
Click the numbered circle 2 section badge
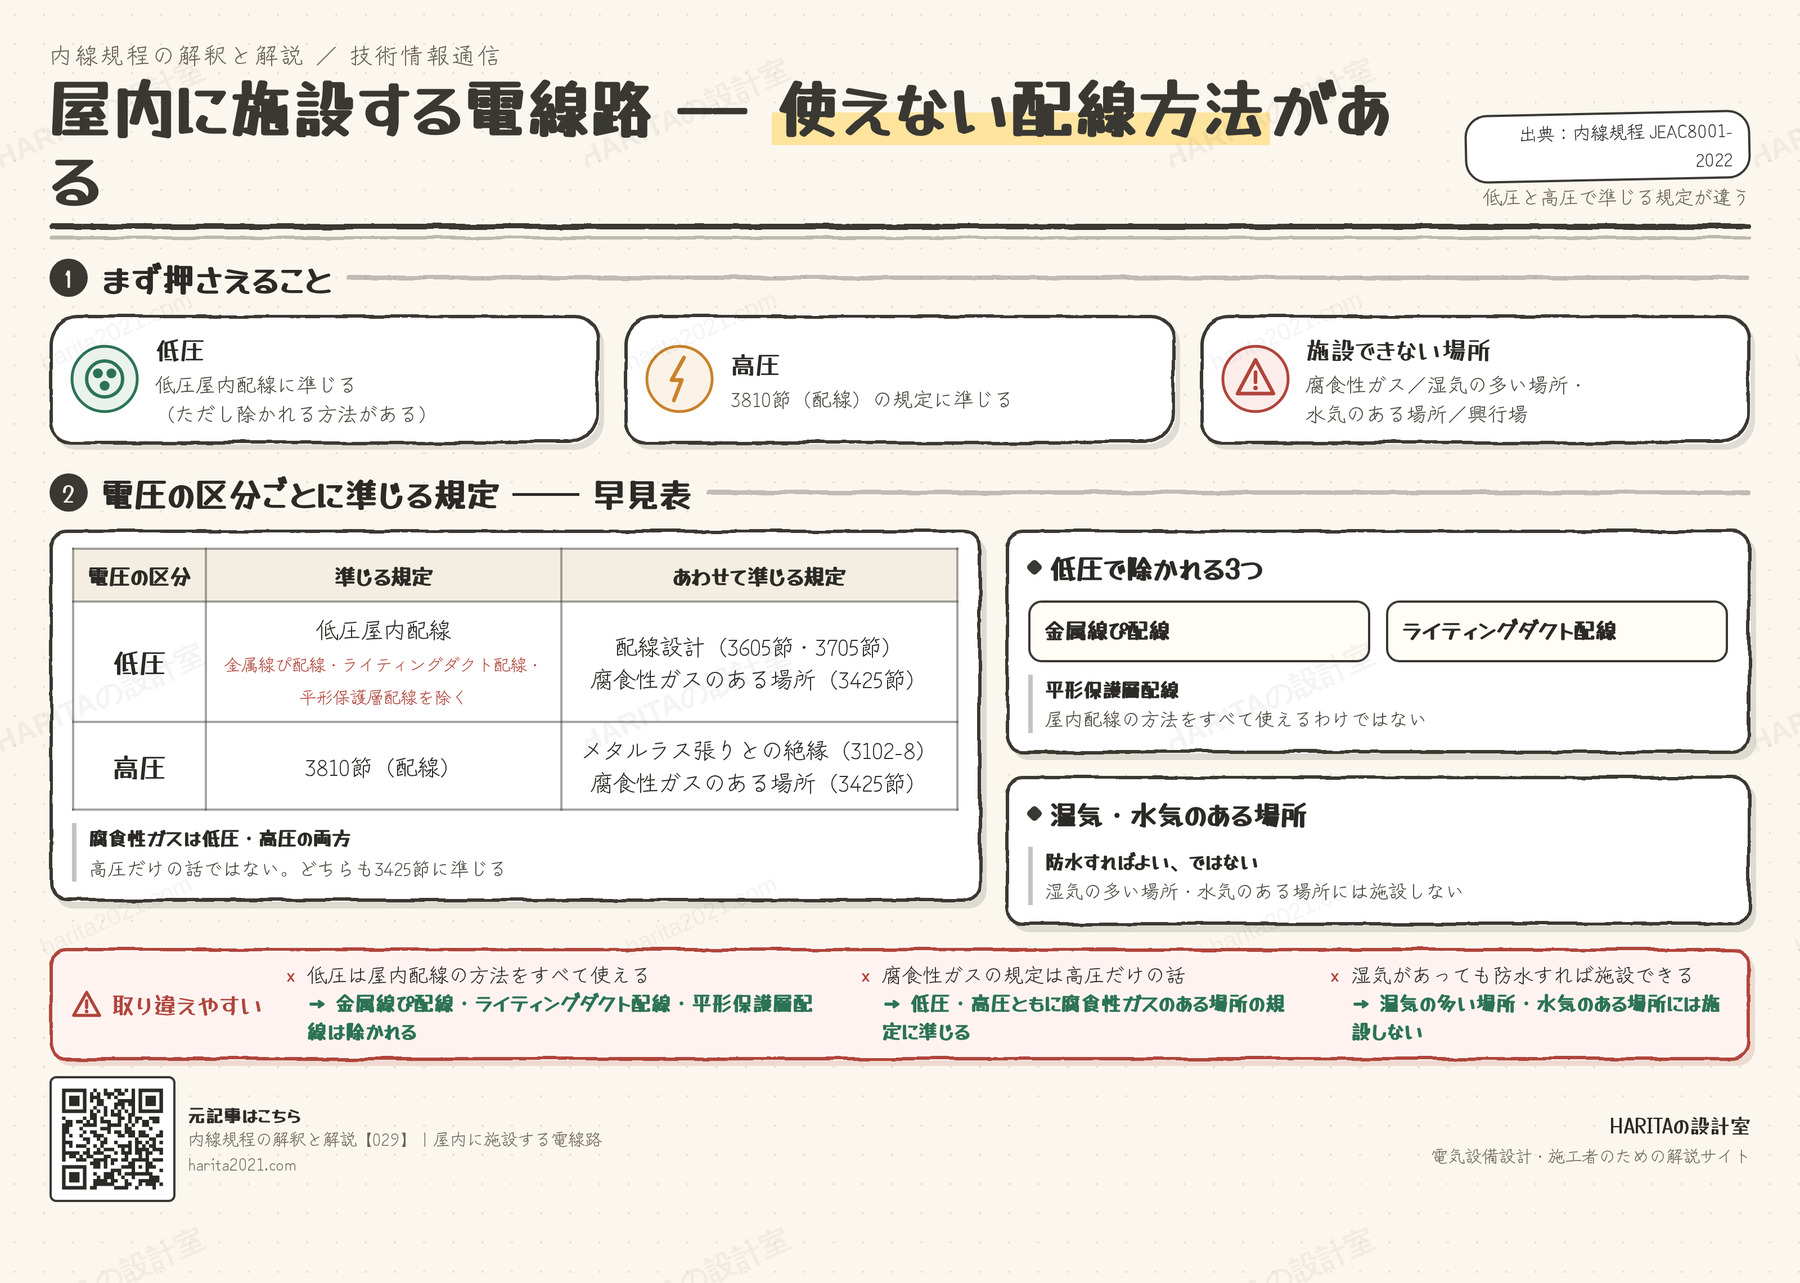coord(68,493)
